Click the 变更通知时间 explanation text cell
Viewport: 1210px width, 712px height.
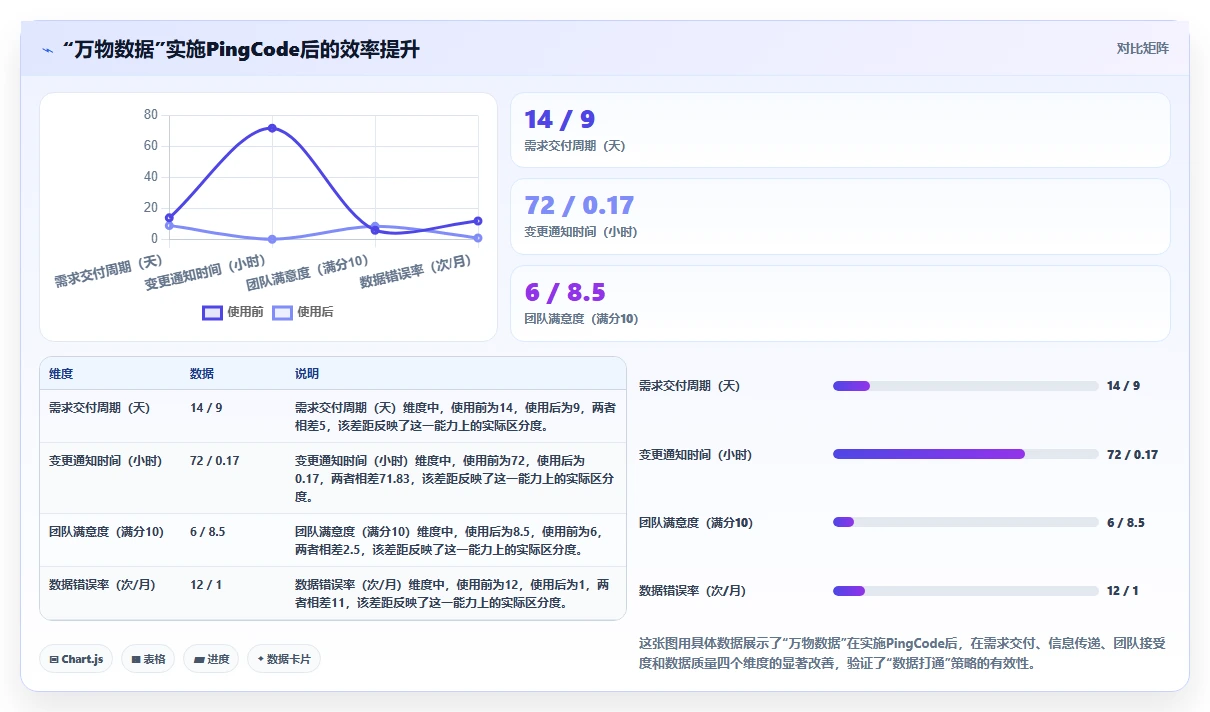454,478
